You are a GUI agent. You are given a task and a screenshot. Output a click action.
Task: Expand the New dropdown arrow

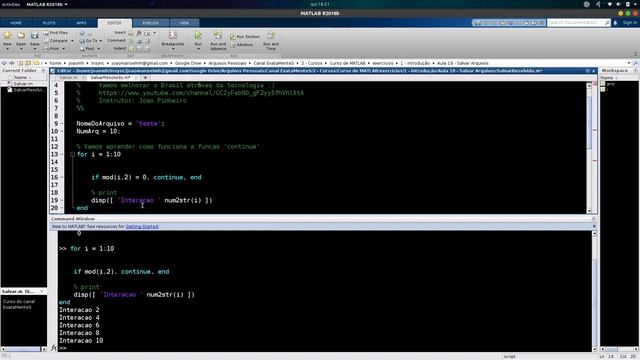(7, 49)
